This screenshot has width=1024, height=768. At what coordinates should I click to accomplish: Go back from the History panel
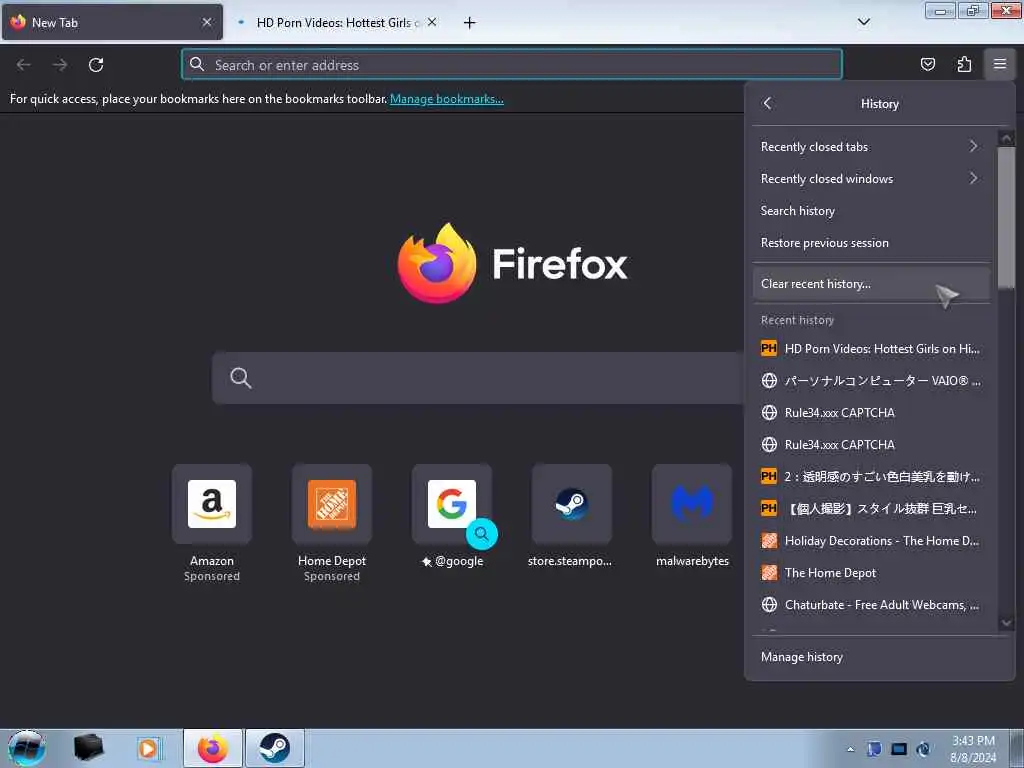pos(768,103)
